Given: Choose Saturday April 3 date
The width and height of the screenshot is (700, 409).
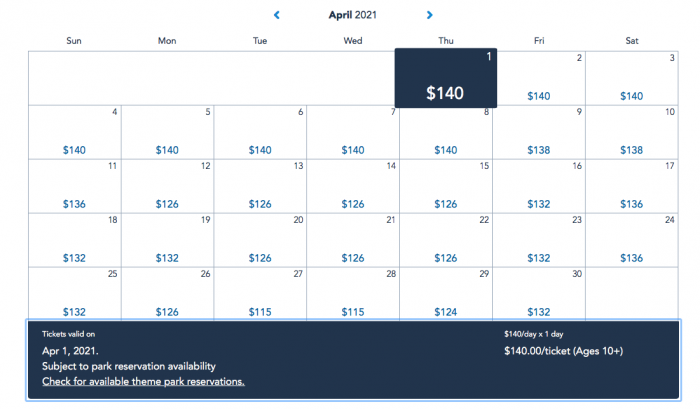Looking at the screenshot, I should (x=632, y=78).
